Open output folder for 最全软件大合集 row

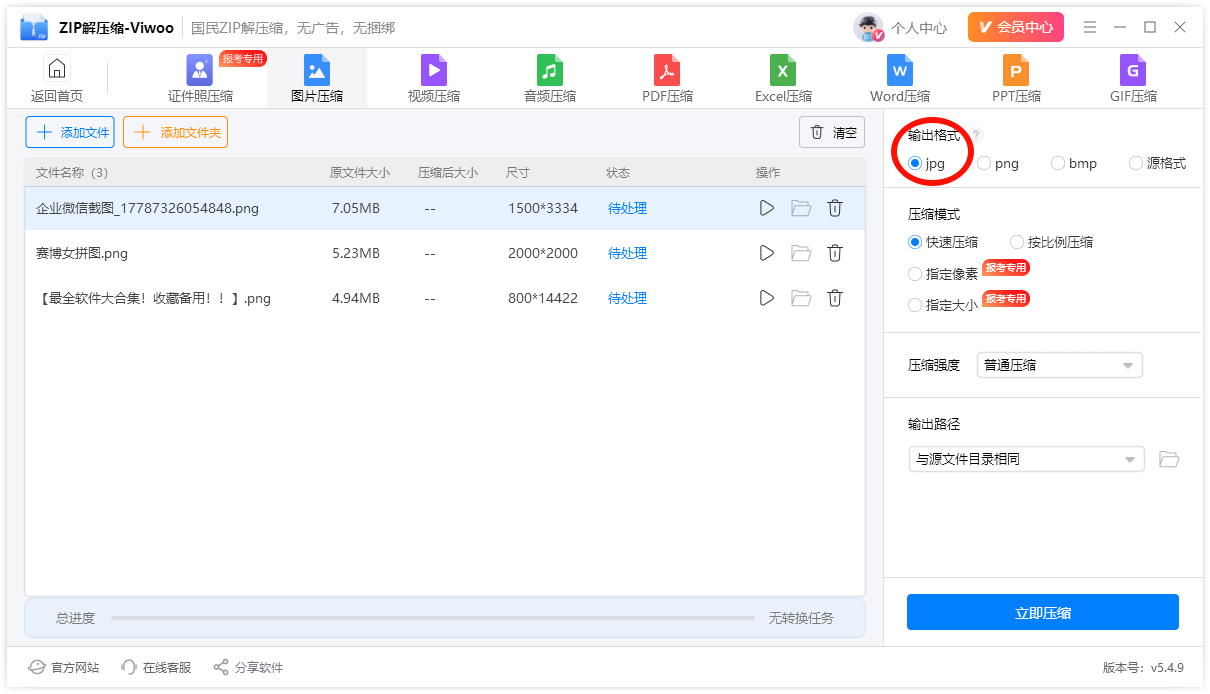coord(801,298)
